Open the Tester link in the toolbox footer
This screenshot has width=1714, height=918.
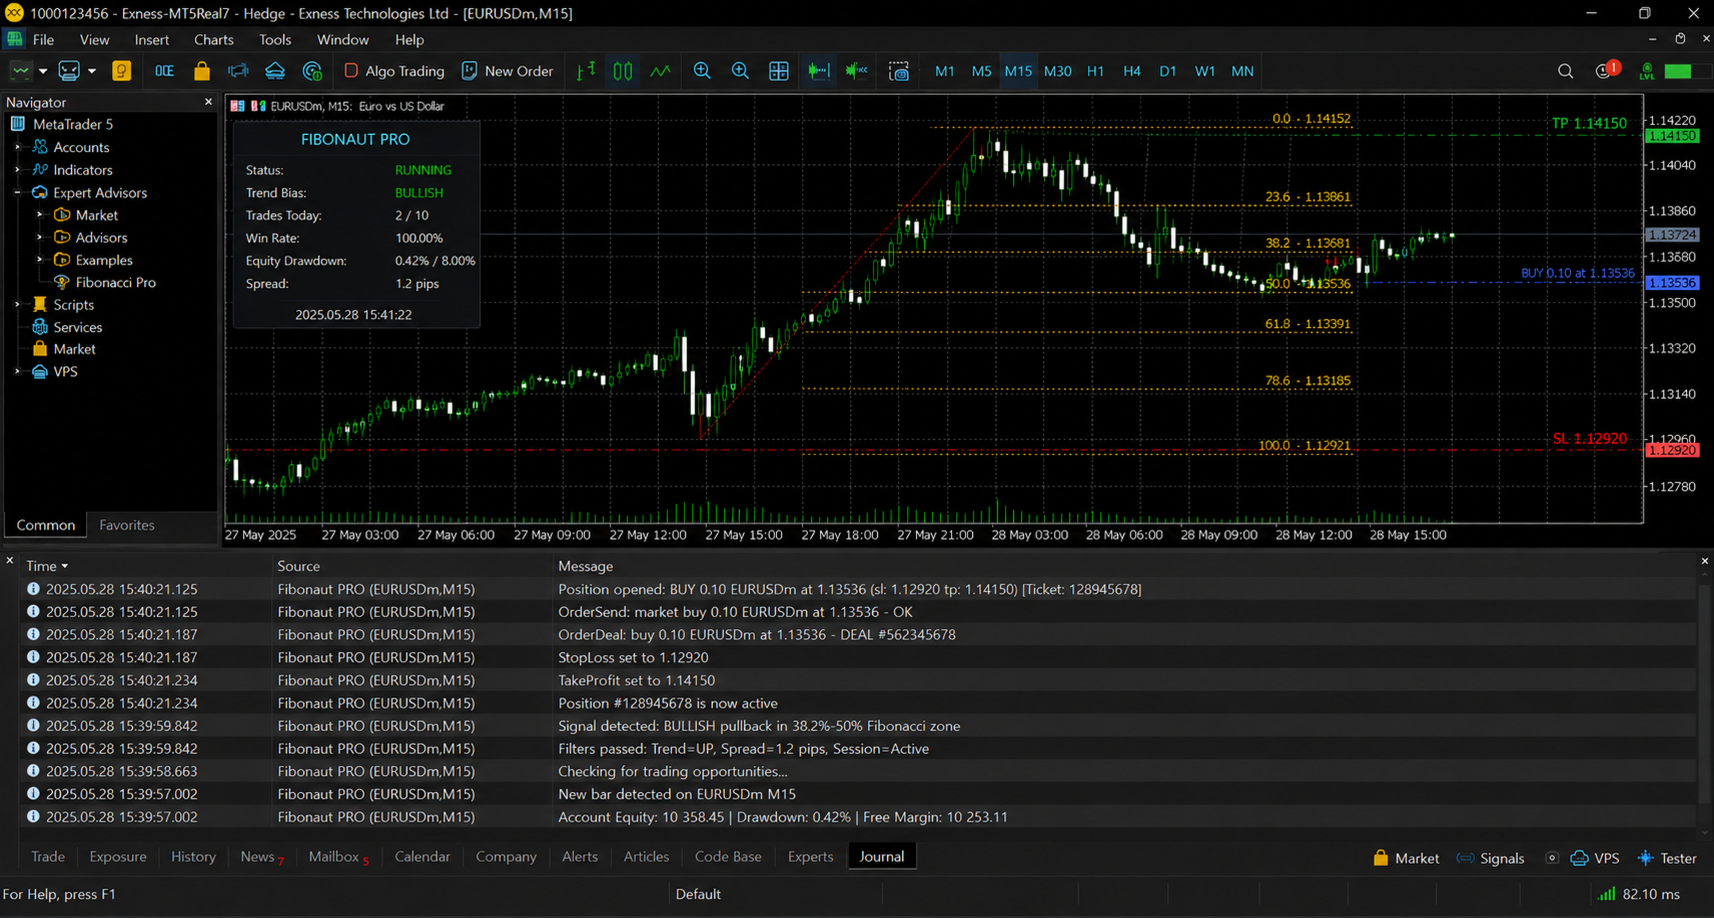point(1667,858)
